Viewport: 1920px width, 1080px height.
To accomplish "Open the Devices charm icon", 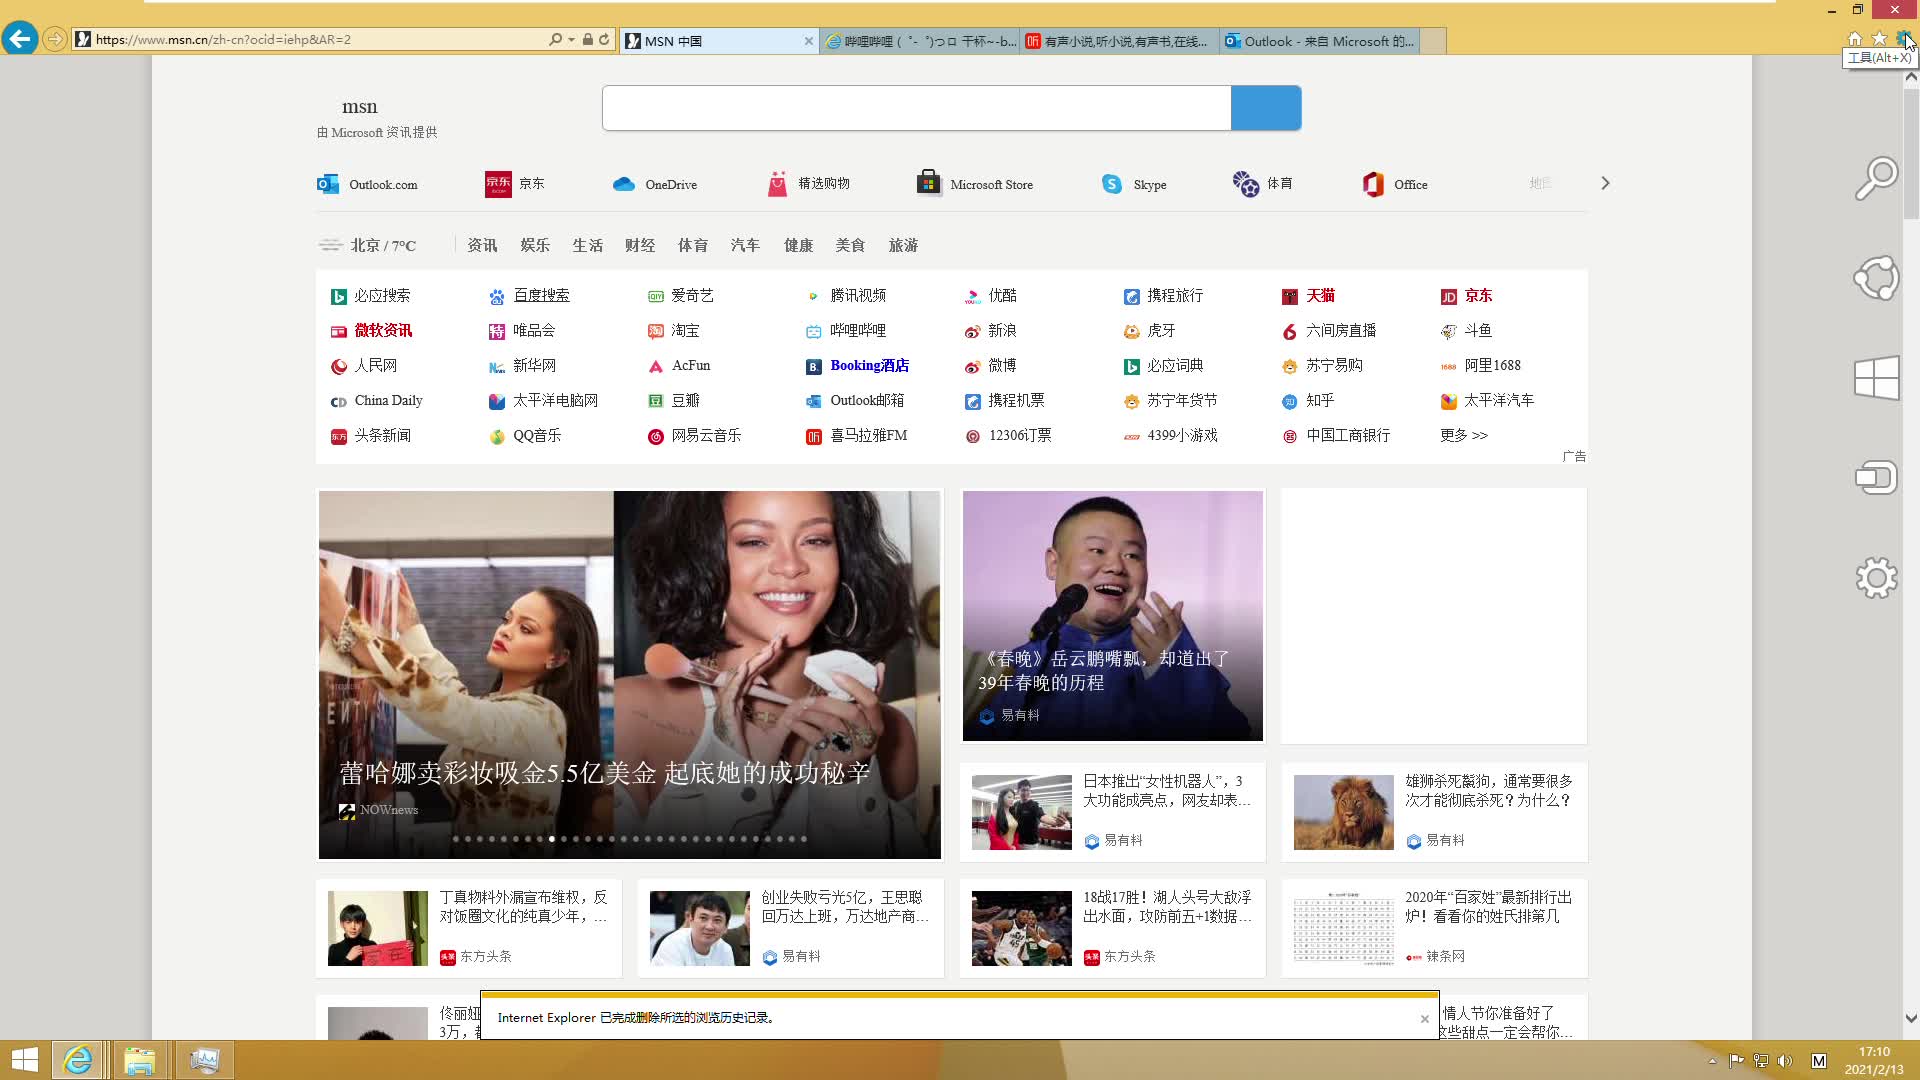I will 1876,477.
